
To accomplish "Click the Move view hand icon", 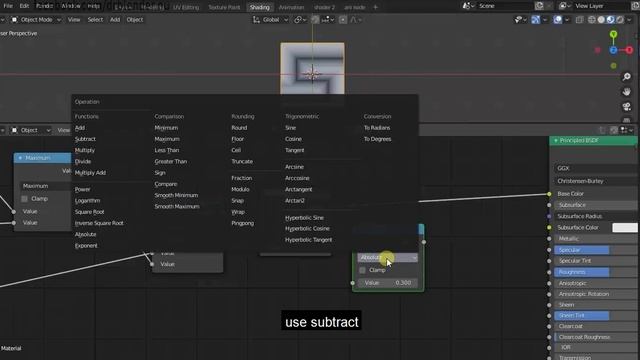I will click(x=627, y=92).
